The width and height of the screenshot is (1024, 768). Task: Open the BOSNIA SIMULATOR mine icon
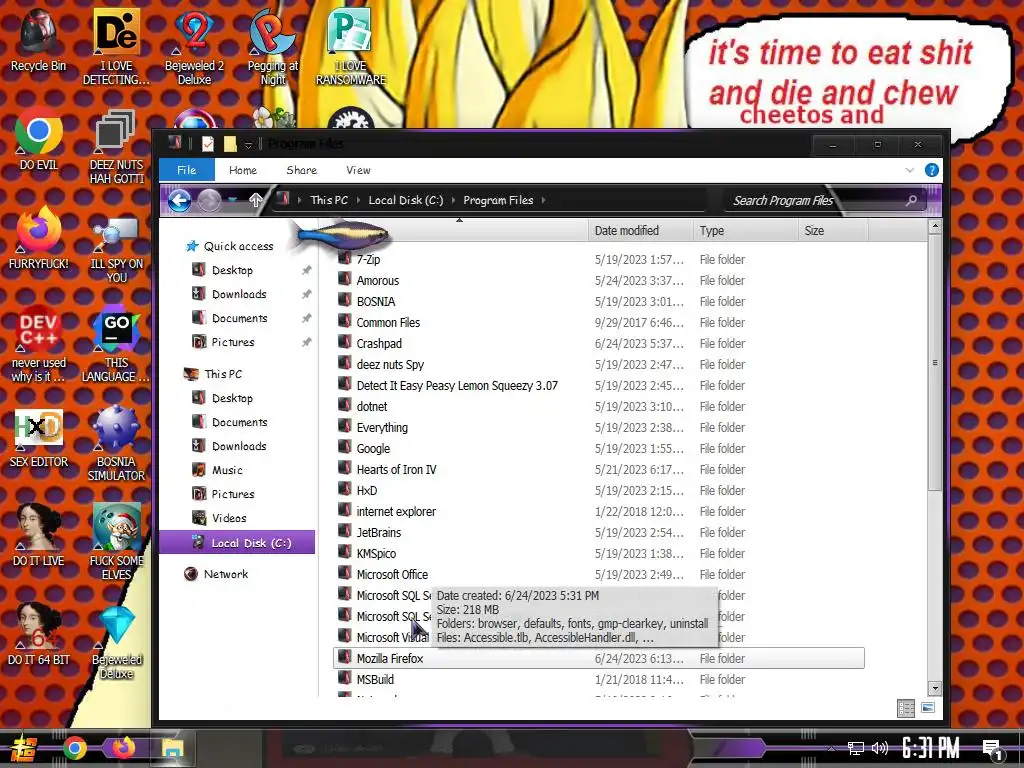116,443
